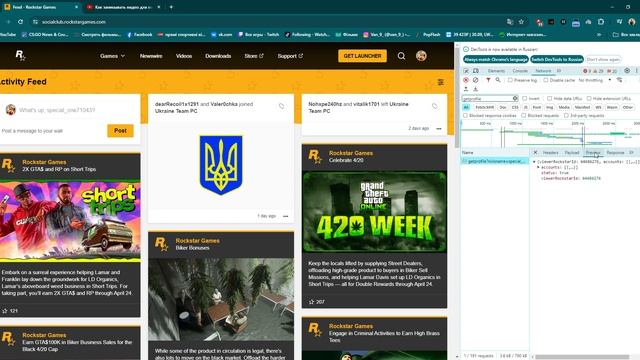Open the Activity Feed filter settings icon
This screenshot has height=360, width=640.
[441, 82]
